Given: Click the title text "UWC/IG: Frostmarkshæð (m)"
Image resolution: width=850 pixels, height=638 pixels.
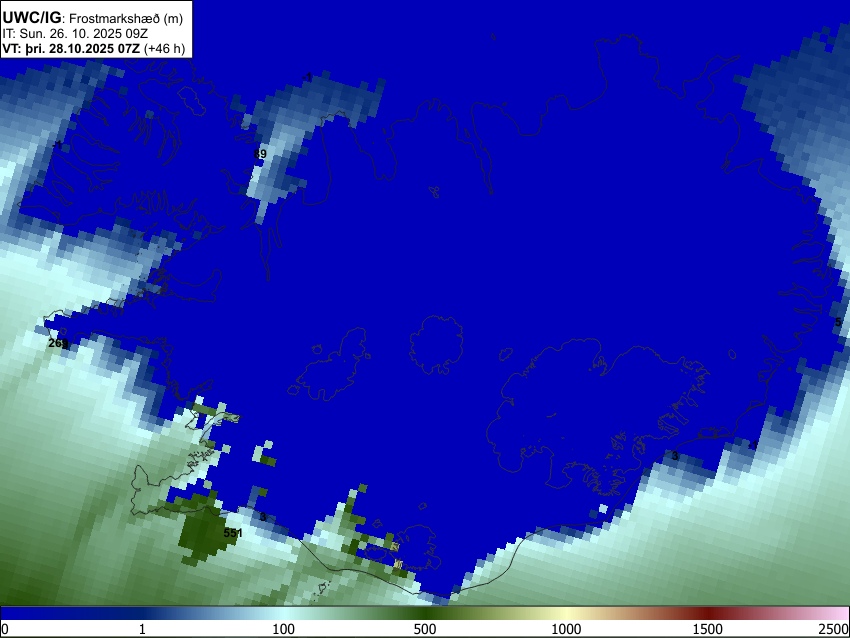Looking at the screenshot, I should coord(93,18).
